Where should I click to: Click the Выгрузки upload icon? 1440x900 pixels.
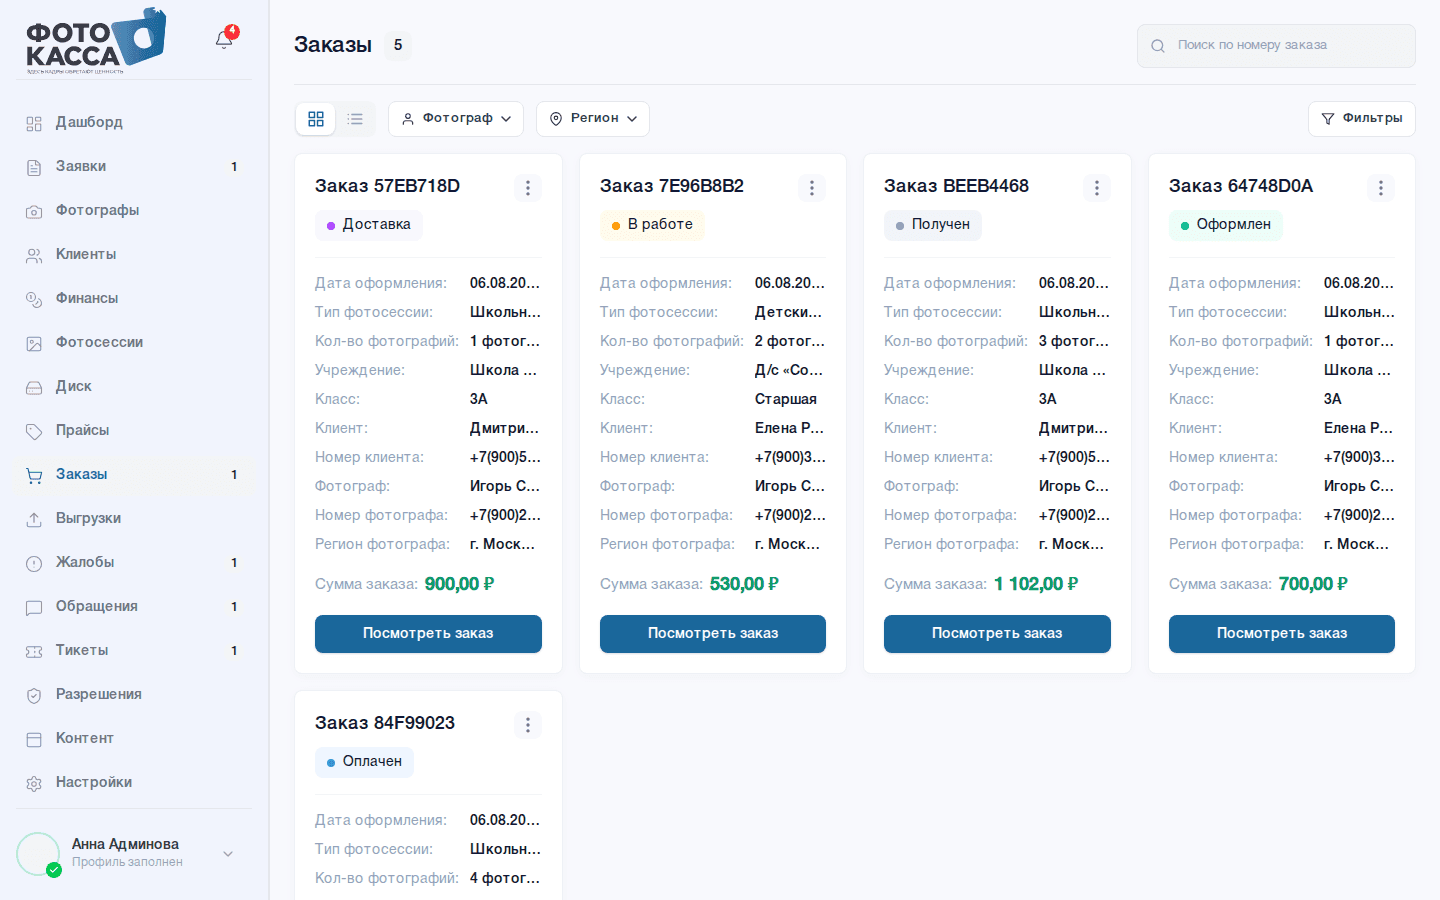point(34,519)
